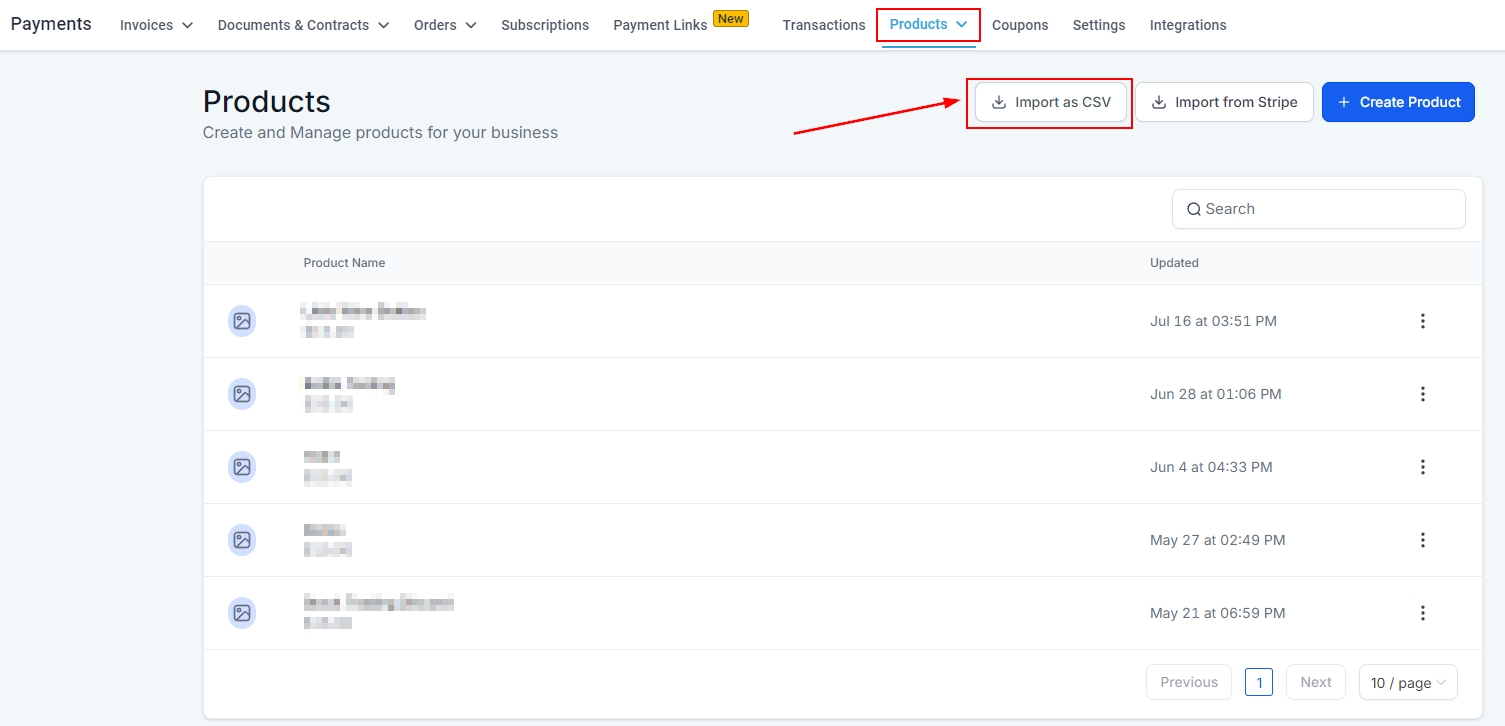The width and height of the screenshot is (1505, 726).
Task: Open the Payment Links tab
Action: click(660, 25)
